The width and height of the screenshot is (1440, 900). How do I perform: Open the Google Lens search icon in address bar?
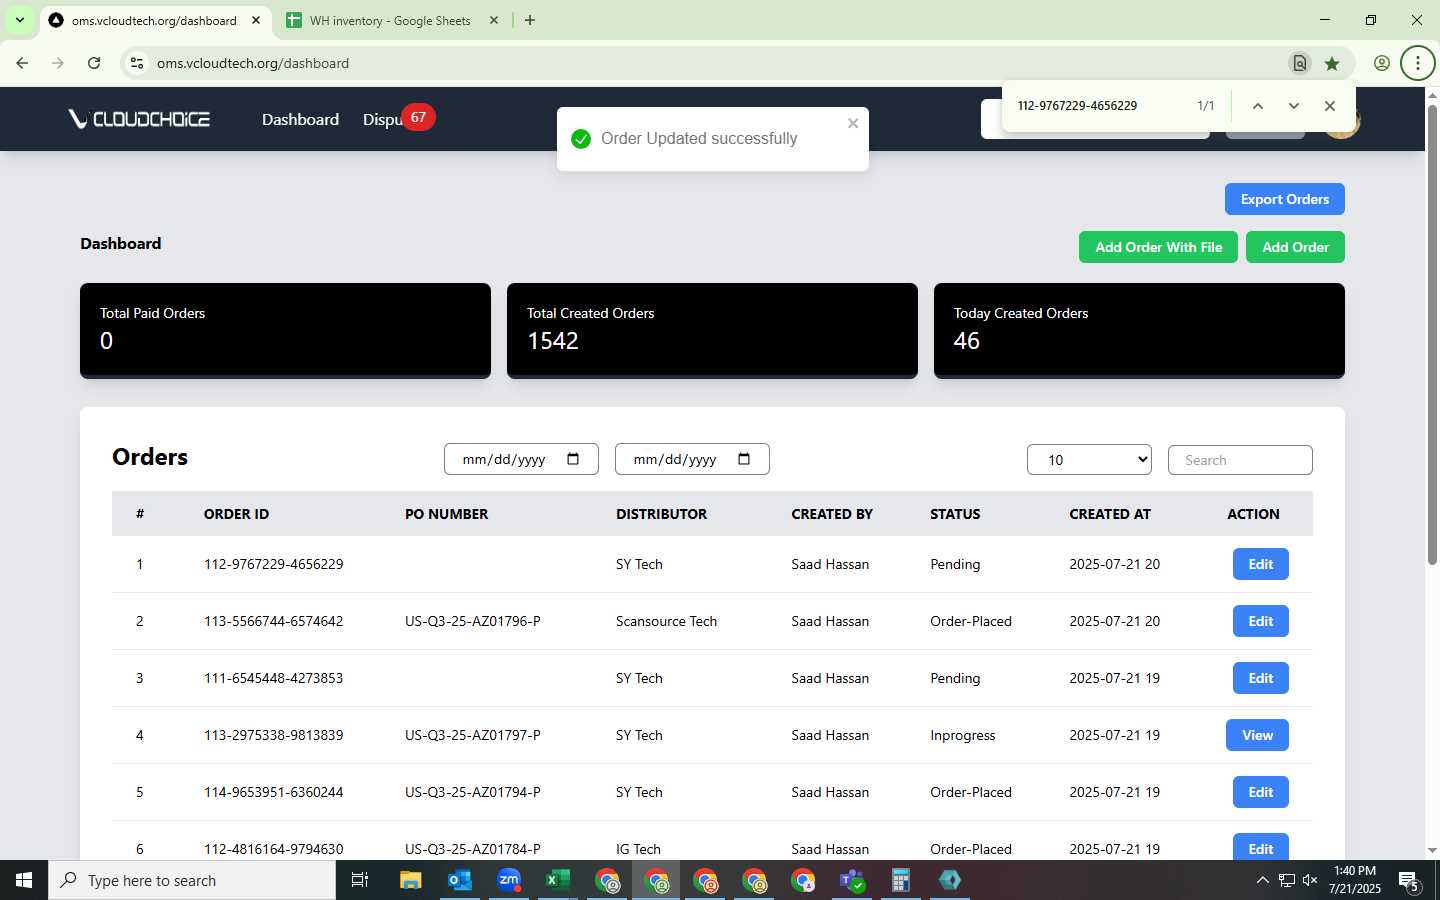pos(1300,63)
